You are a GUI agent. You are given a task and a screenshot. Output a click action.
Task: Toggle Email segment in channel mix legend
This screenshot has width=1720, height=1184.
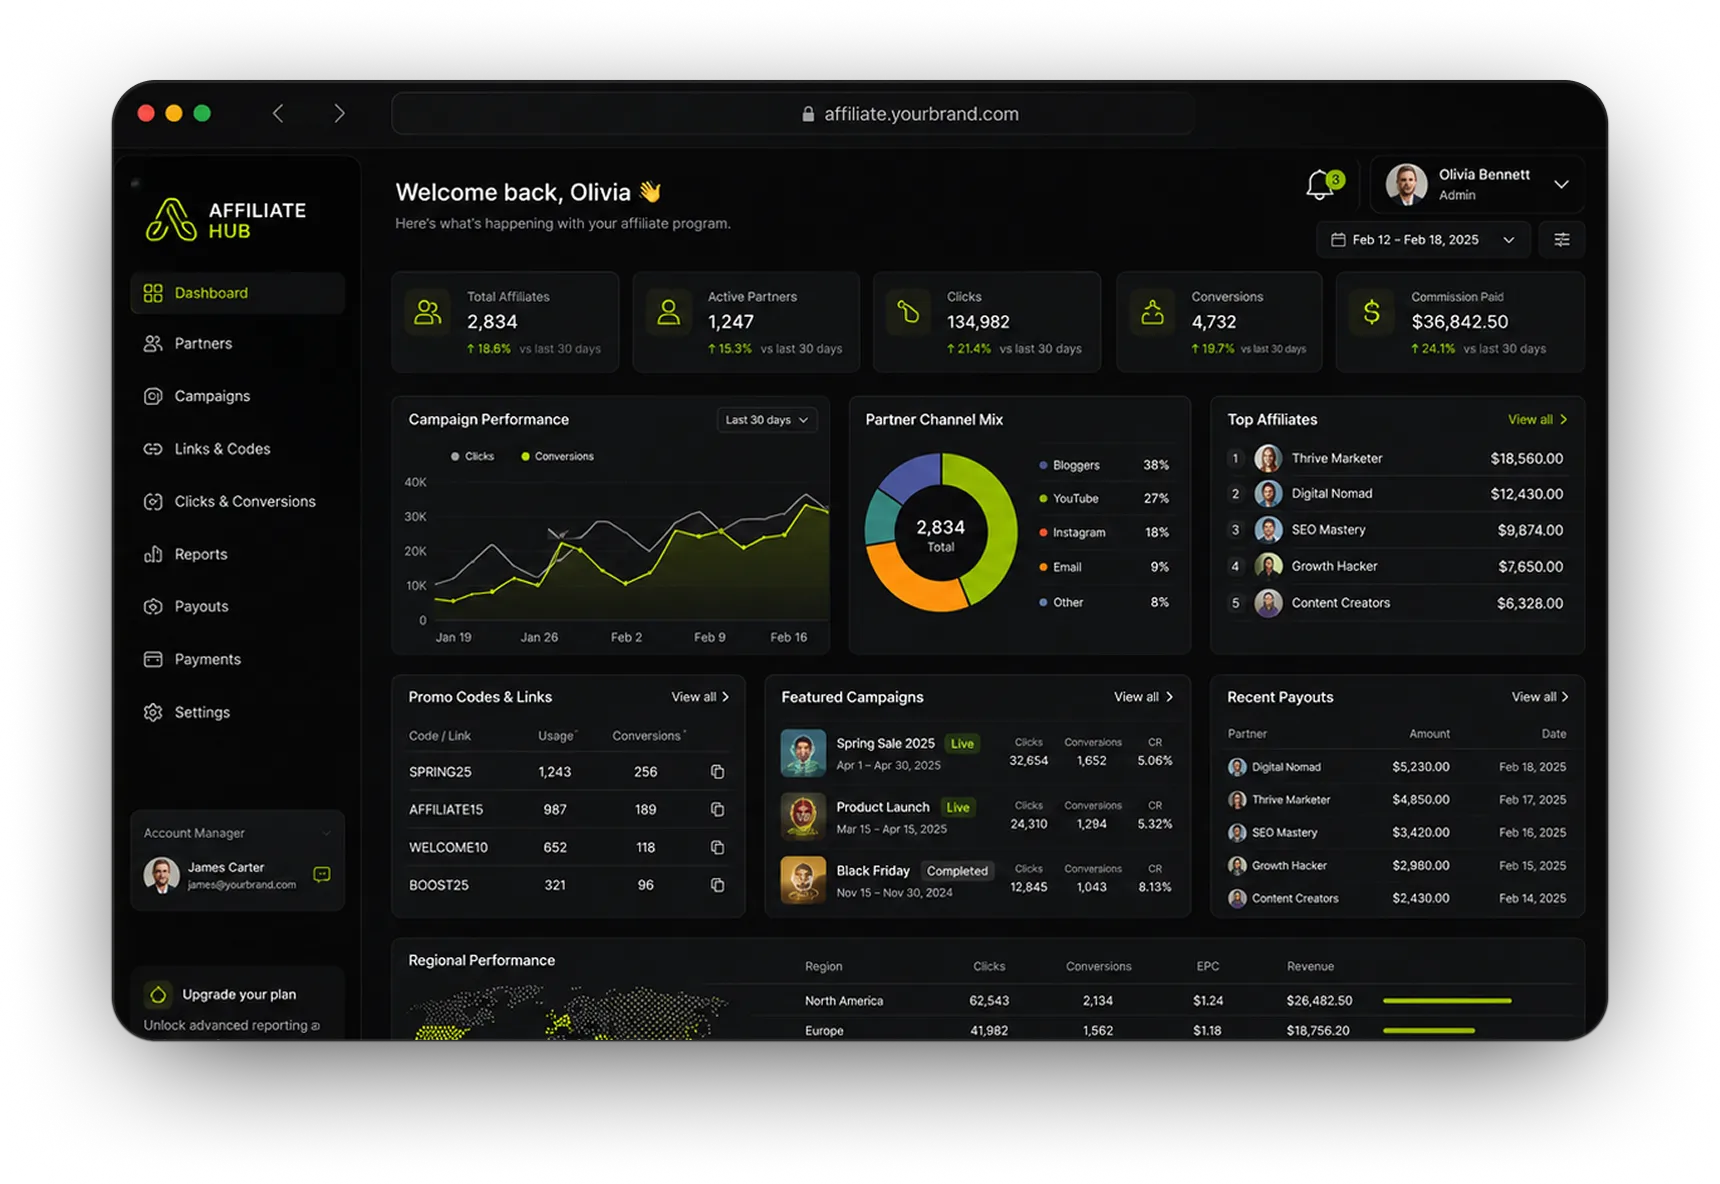[x=1060, y=567]
